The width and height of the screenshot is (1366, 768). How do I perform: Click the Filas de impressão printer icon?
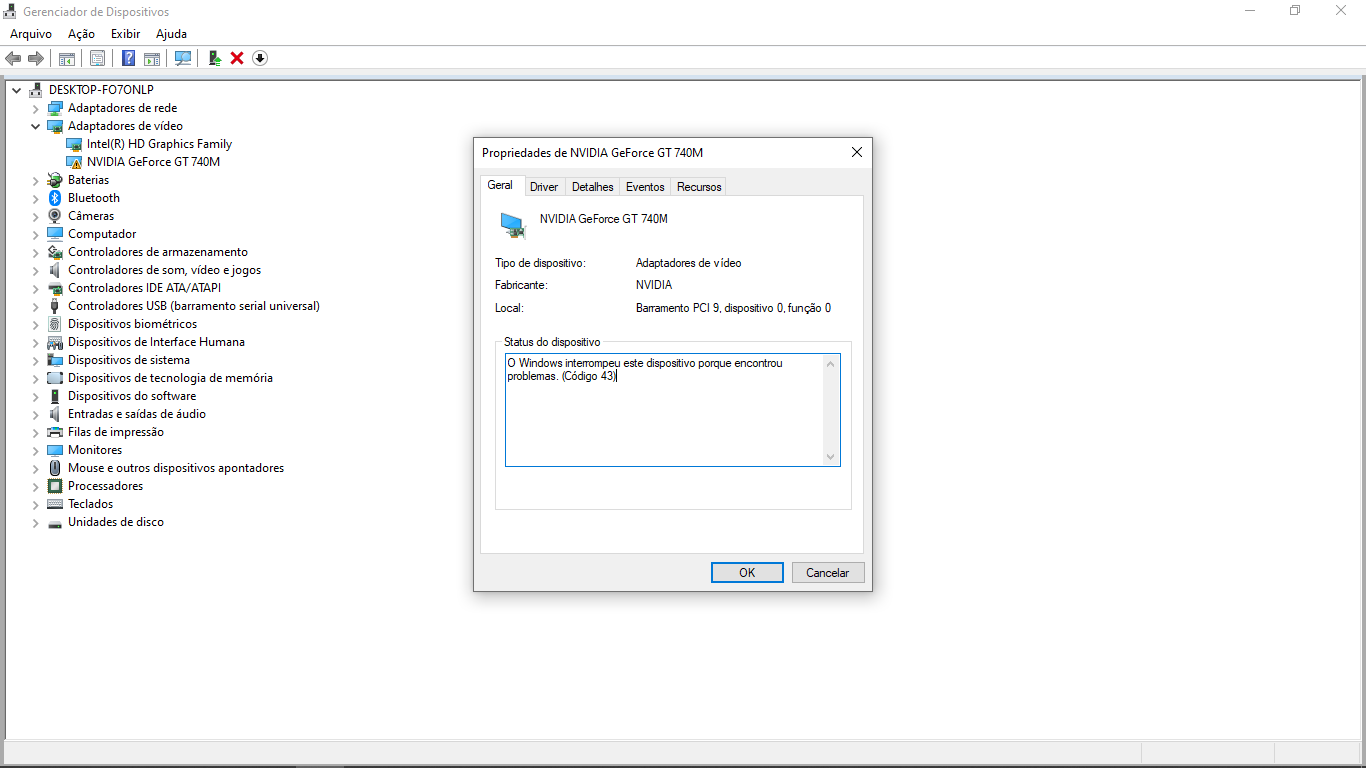[x=55, y=432]
